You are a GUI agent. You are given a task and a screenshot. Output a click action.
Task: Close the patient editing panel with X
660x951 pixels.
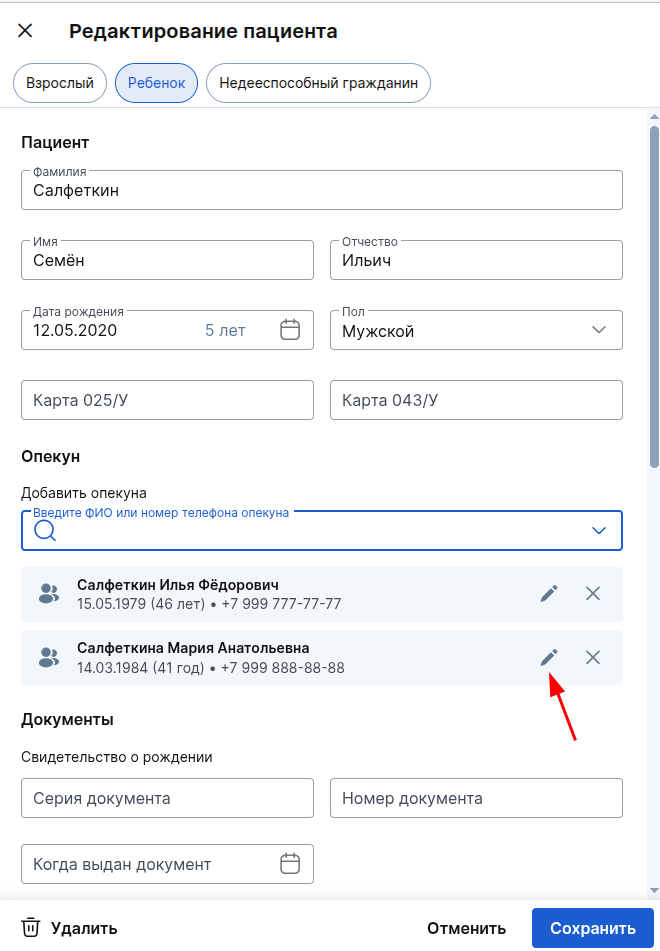[x=25, y=30]
